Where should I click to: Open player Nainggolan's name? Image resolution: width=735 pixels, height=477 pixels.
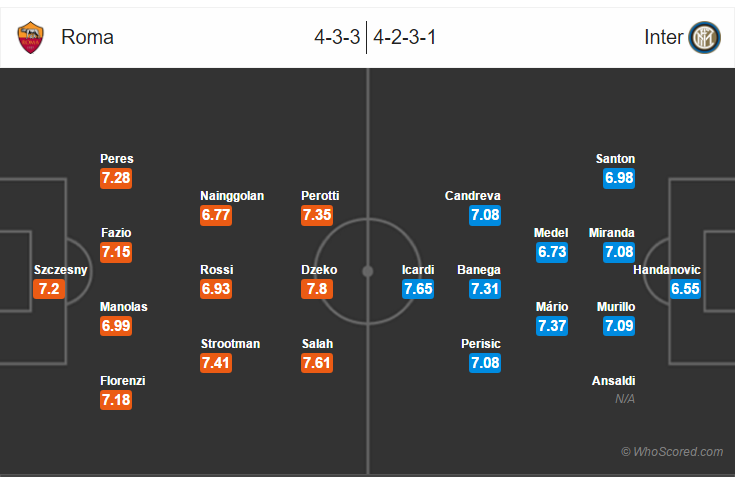pos(232,196)
